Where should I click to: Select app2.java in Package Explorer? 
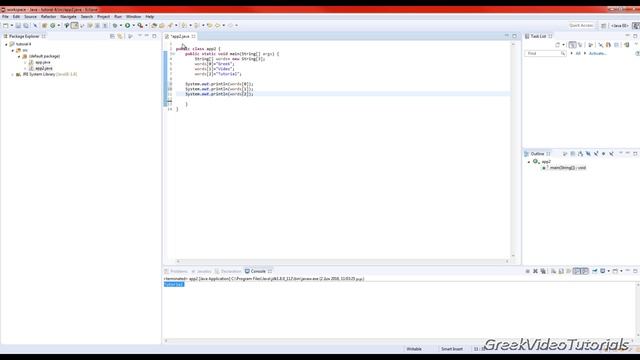click(x=43, y=68)
